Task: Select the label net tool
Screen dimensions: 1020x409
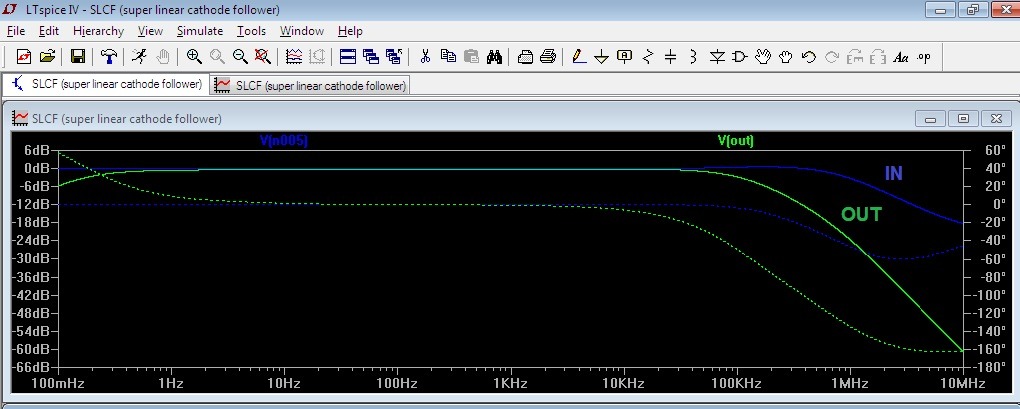Action: pos(624,57)
